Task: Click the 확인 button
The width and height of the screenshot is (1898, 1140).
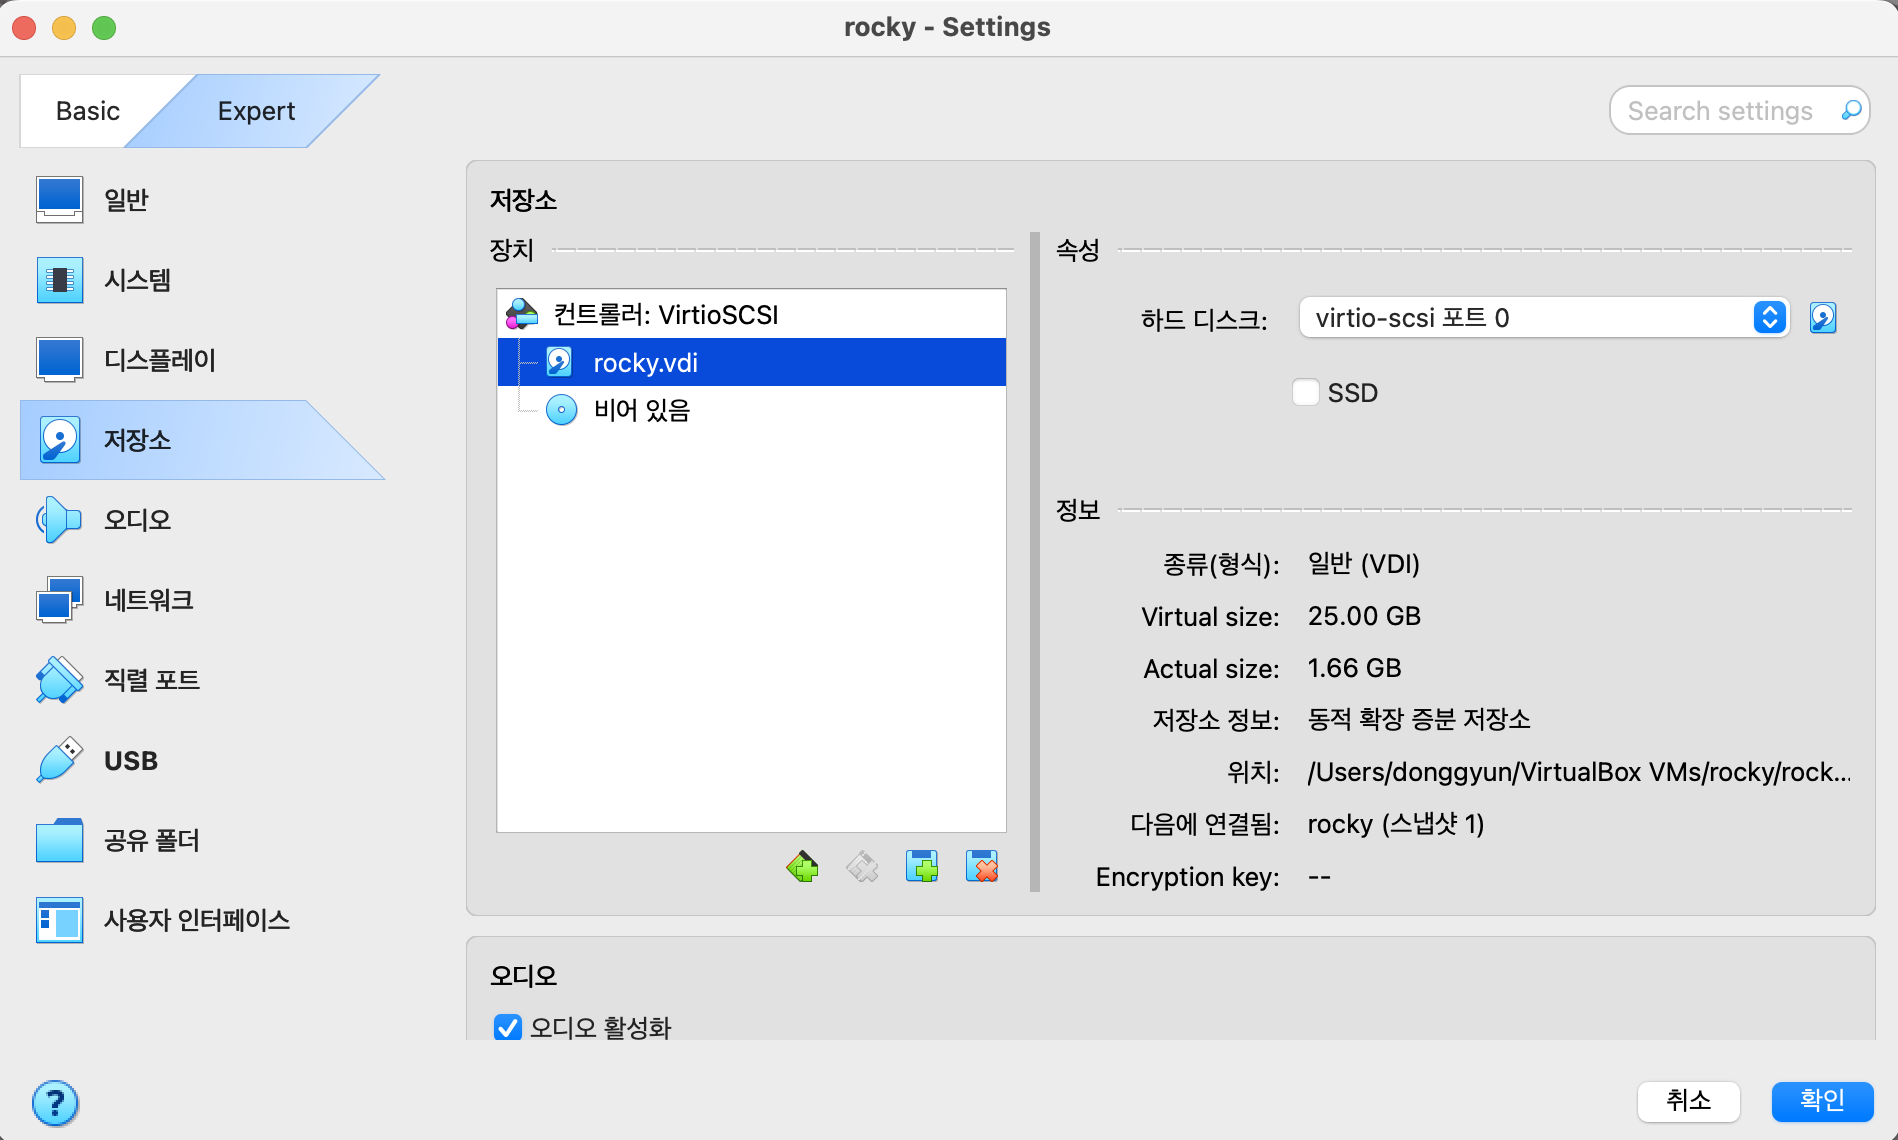Action: [x=1822, y=1101]
